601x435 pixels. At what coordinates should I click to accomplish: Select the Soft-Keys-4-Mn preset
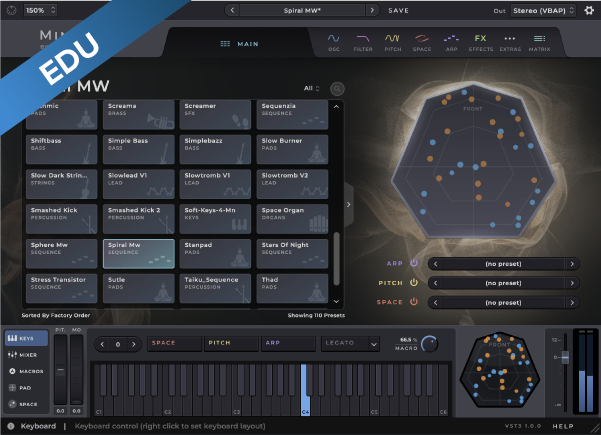click(215, 219)
